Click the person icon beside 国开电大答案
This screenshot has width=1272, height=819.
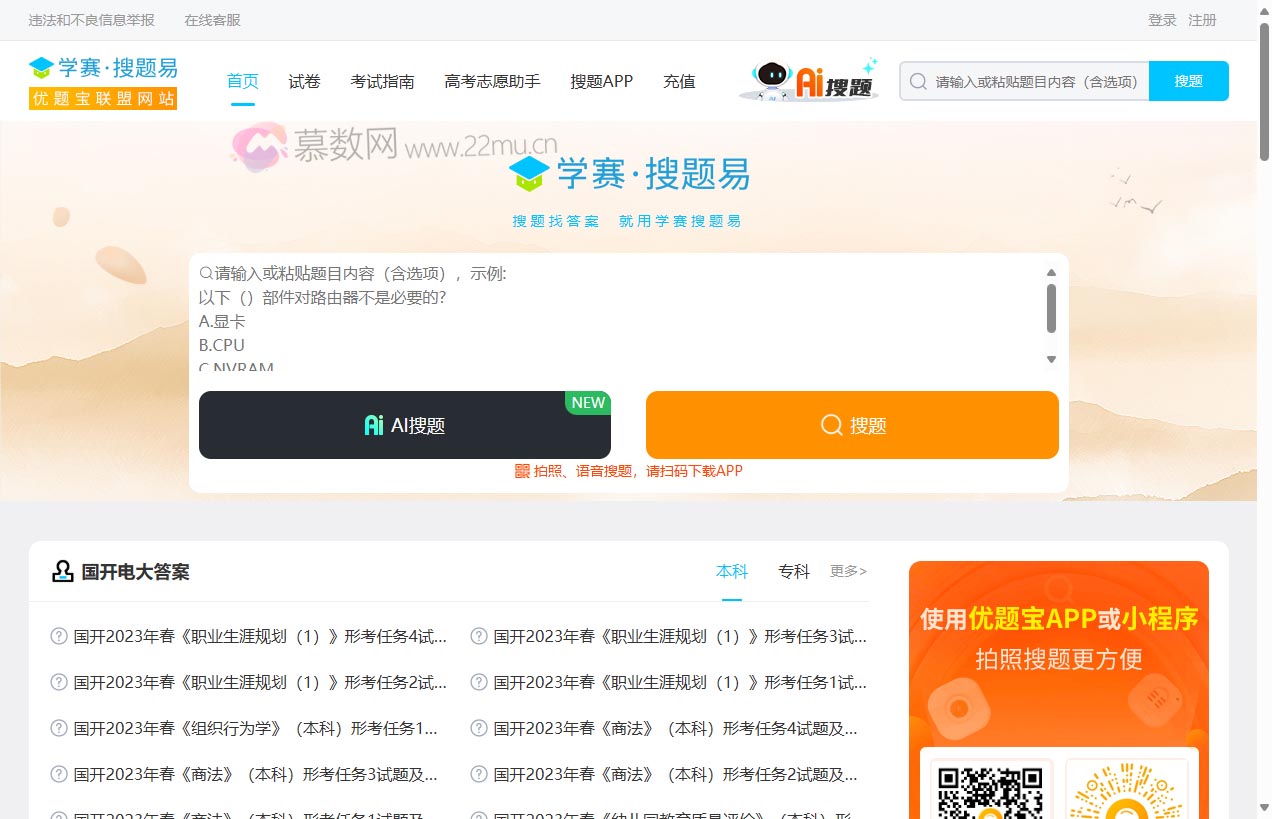[x=62, y=571]
